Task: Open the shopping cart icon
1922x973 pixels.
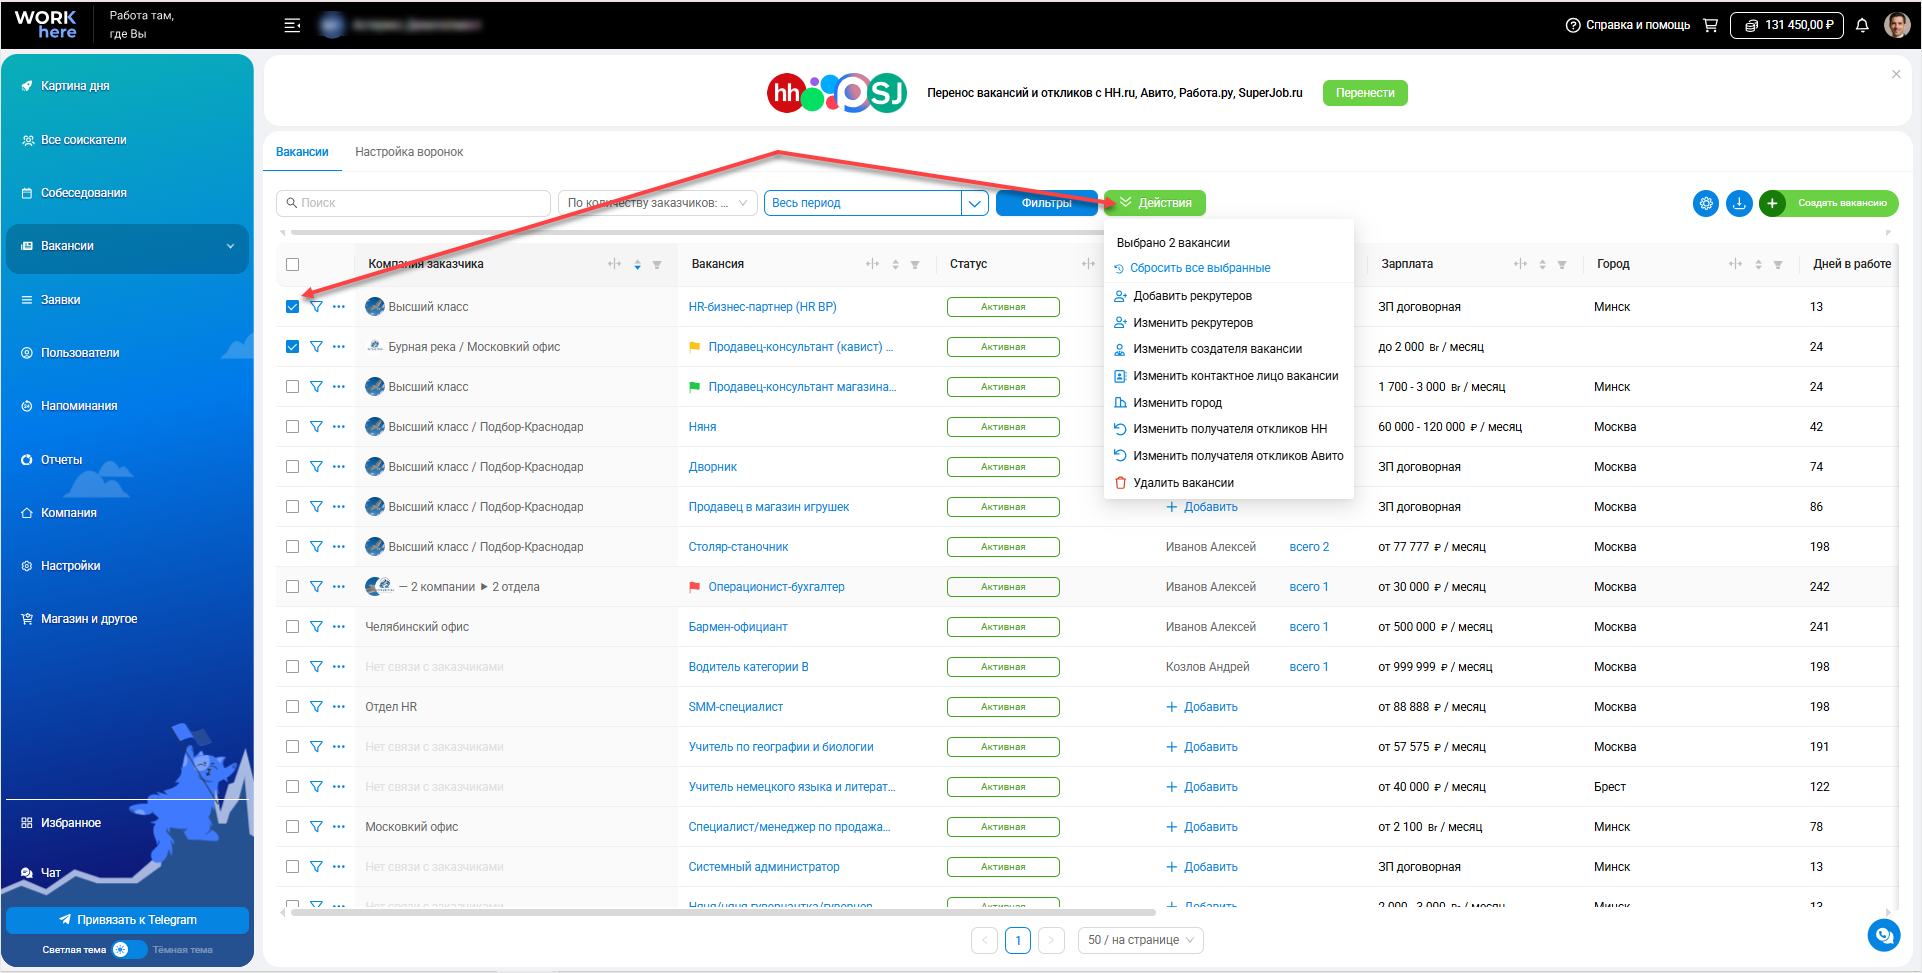Action: pyautogui.click(x=1711, y=25)
